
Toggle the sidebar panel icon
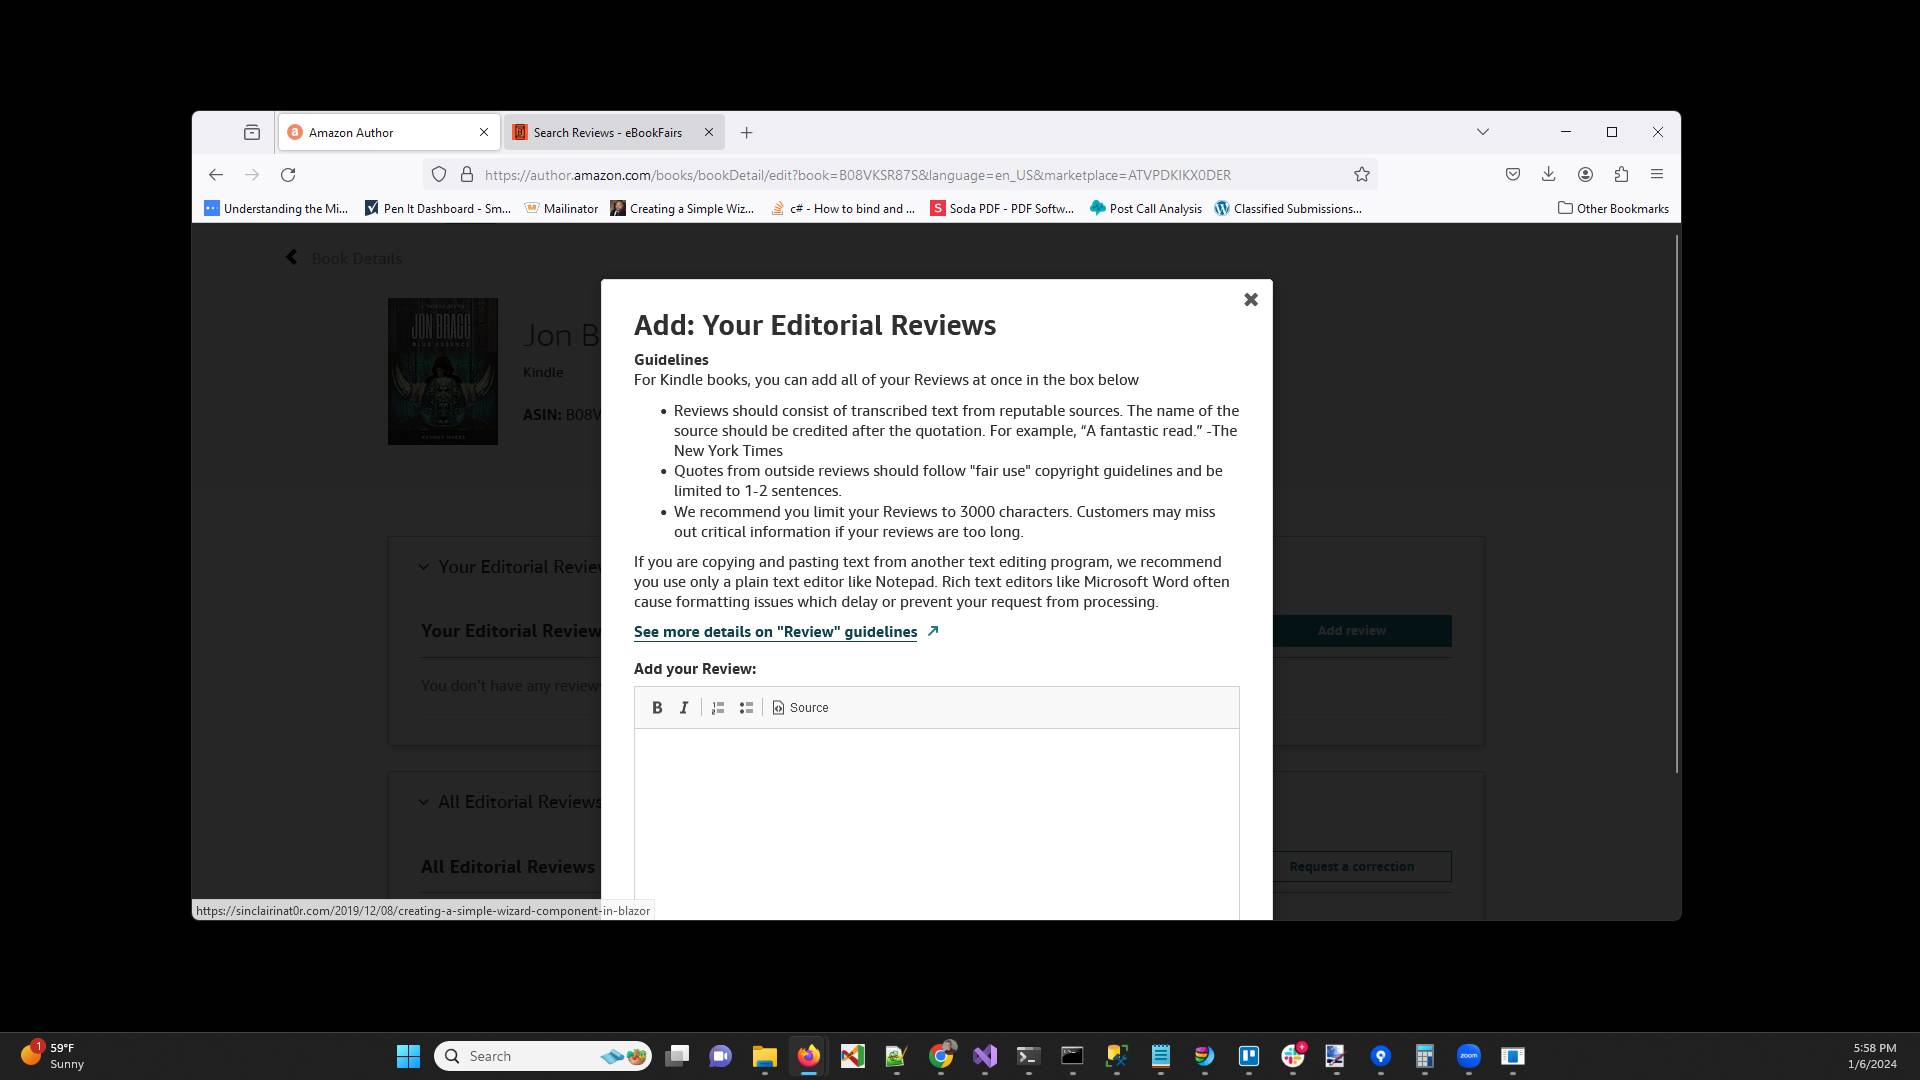point(251,131)
